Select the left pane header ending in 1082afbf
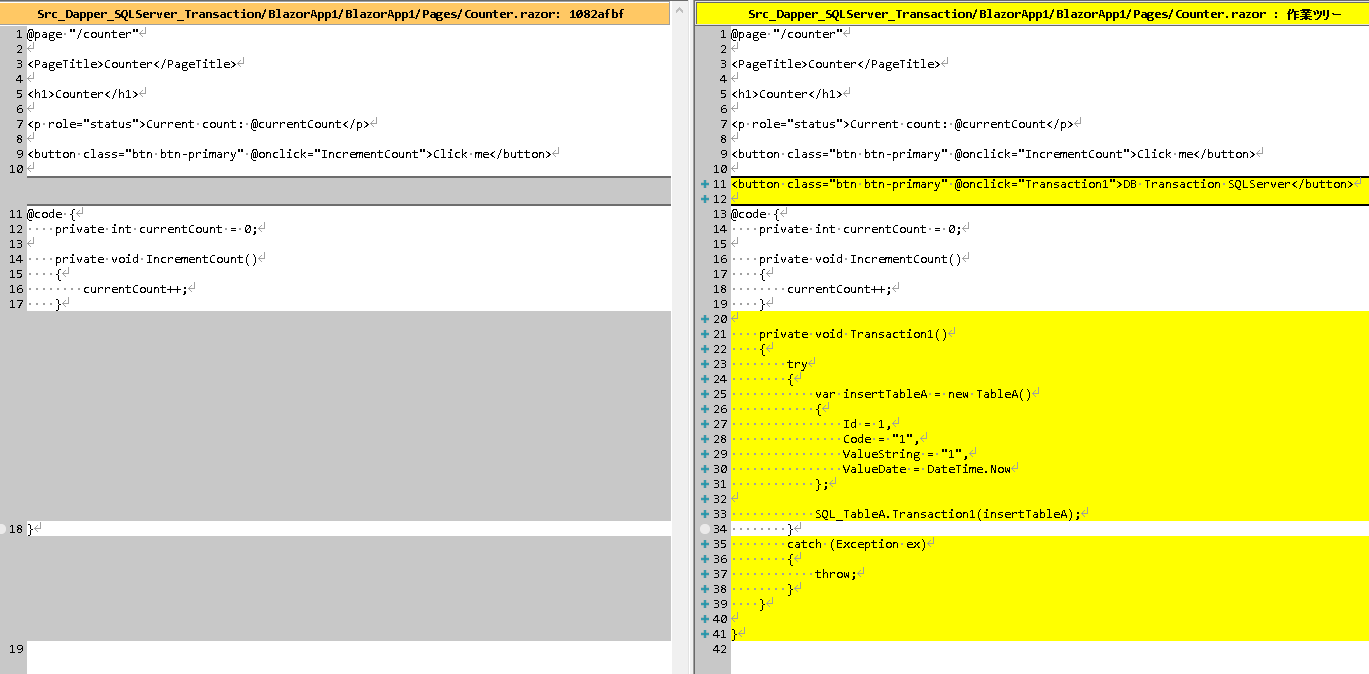Image resolution: width=1369 pixels, height=674 pixels. click(x=337, y=14)
